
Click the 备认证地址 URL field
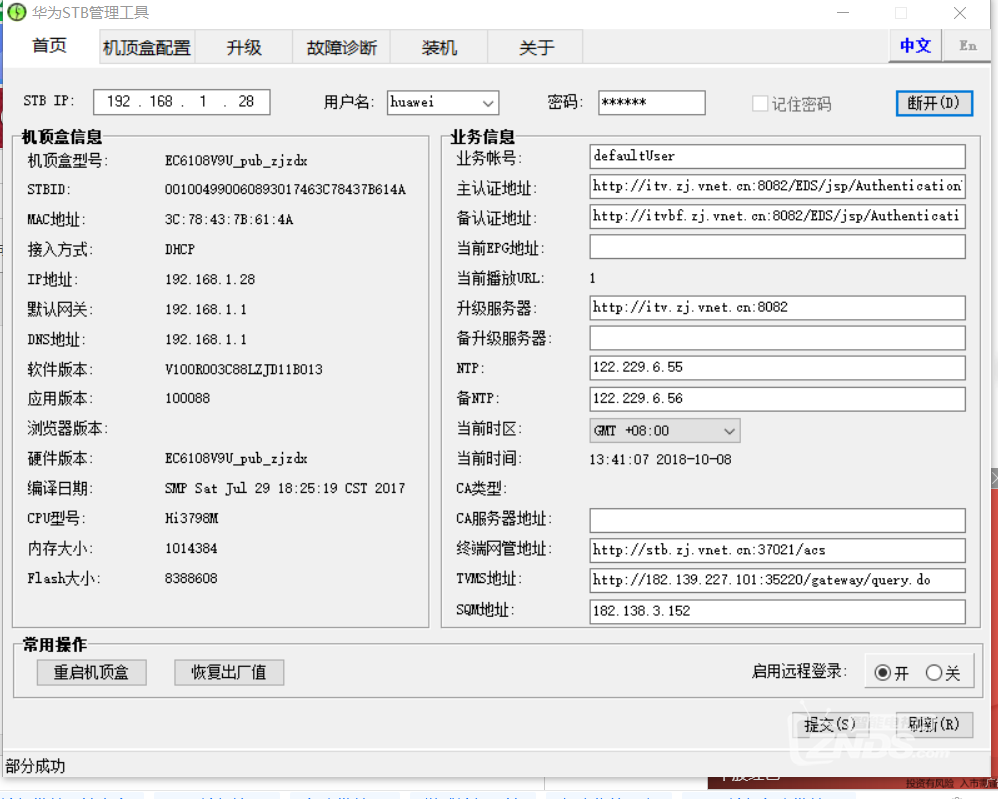tap(777, 216)
